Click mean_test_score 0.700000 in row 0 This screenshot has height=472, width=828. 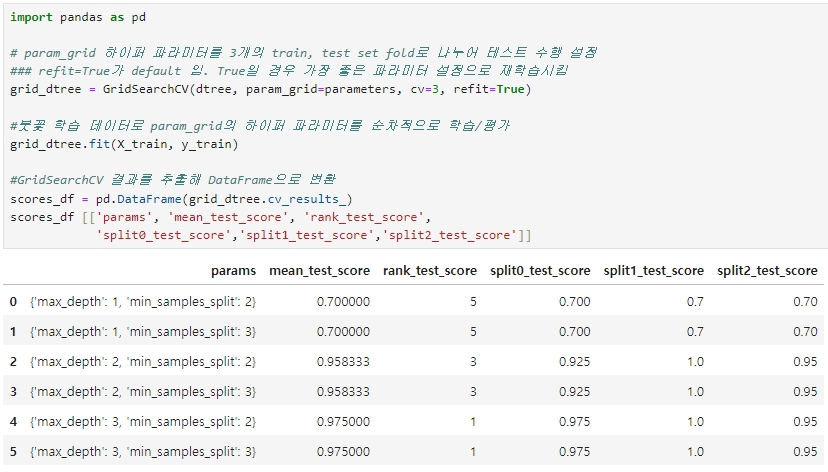click(343, 301)
